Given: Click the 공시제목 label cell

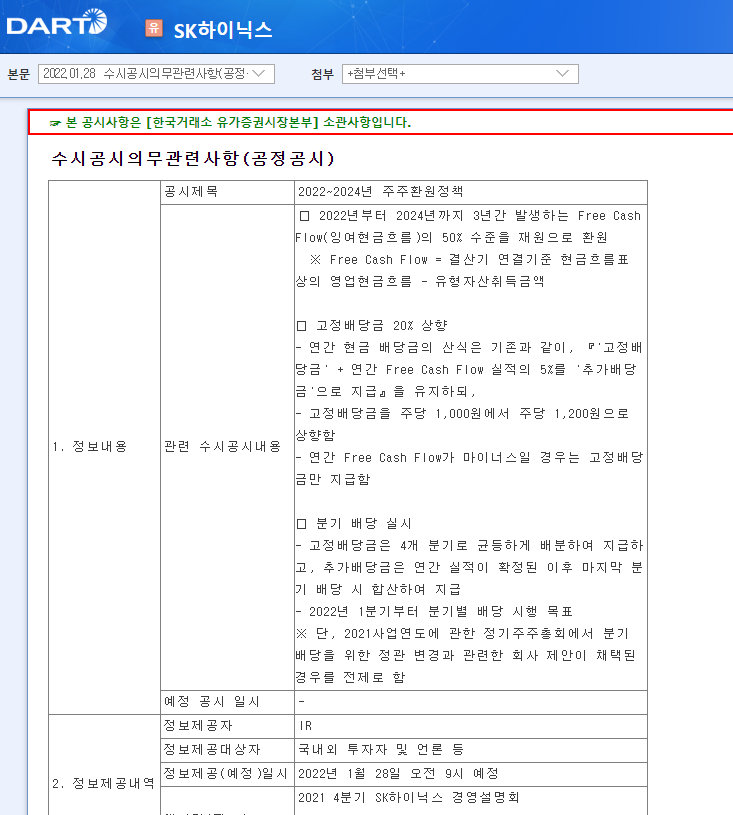Looking at the screenshot, I should (x=228, y=192).
